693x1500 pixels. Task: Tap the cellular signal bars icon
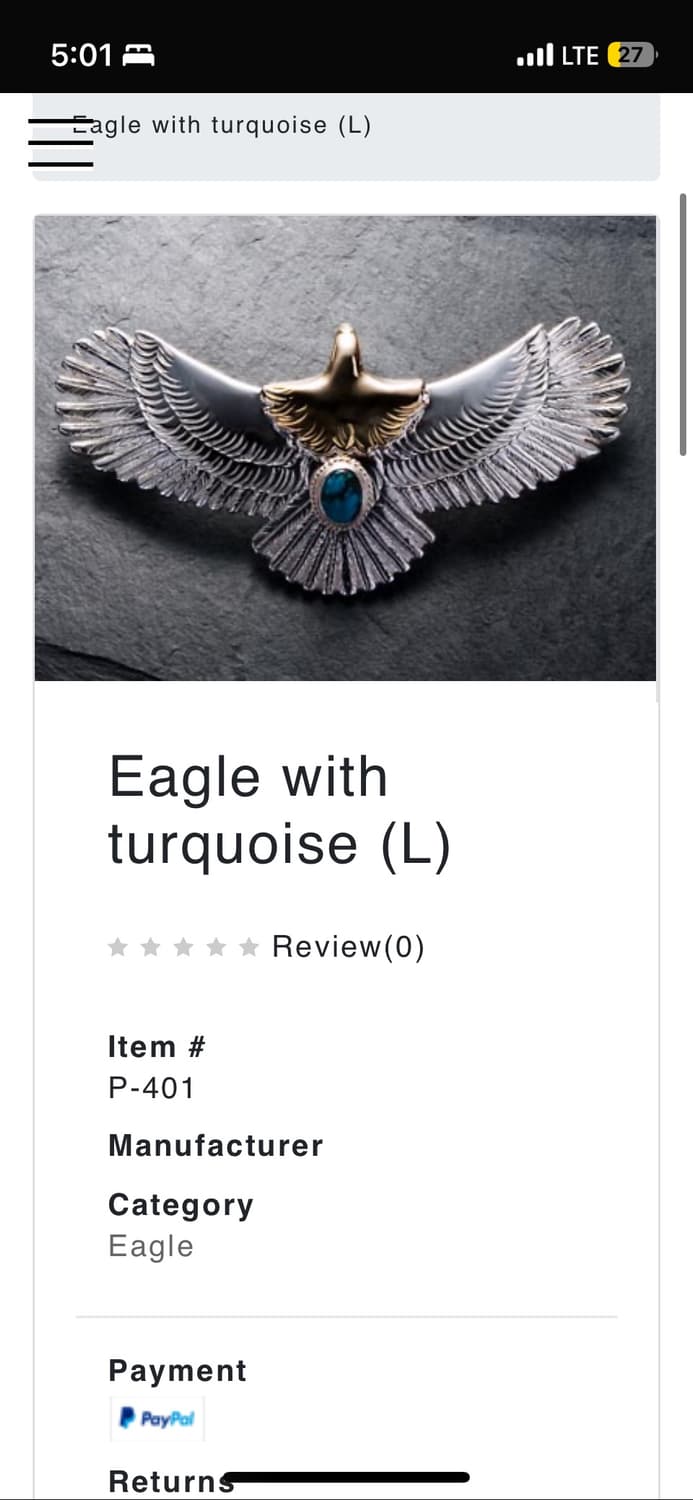pyautogui.click(x=535, y=56)
